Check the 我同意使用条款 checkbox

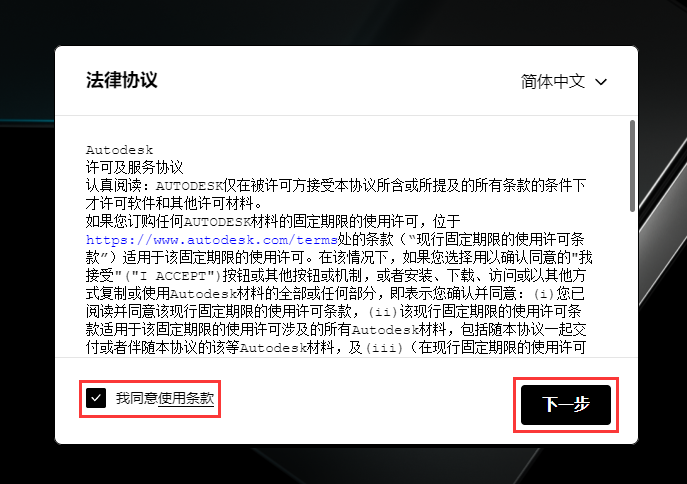96,398
